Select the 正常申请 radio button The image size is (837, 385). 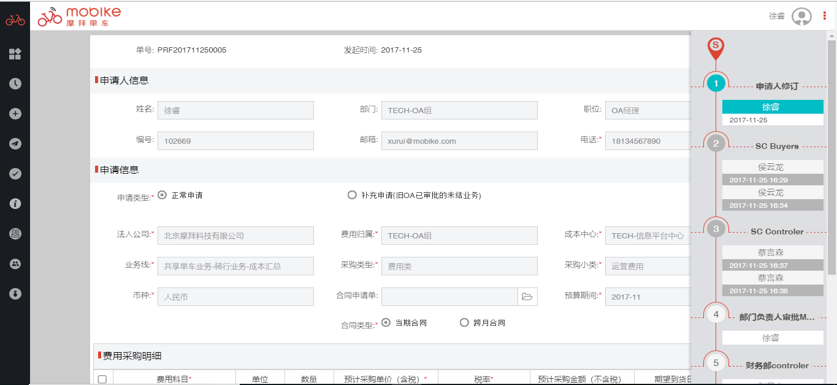point(162,195)
